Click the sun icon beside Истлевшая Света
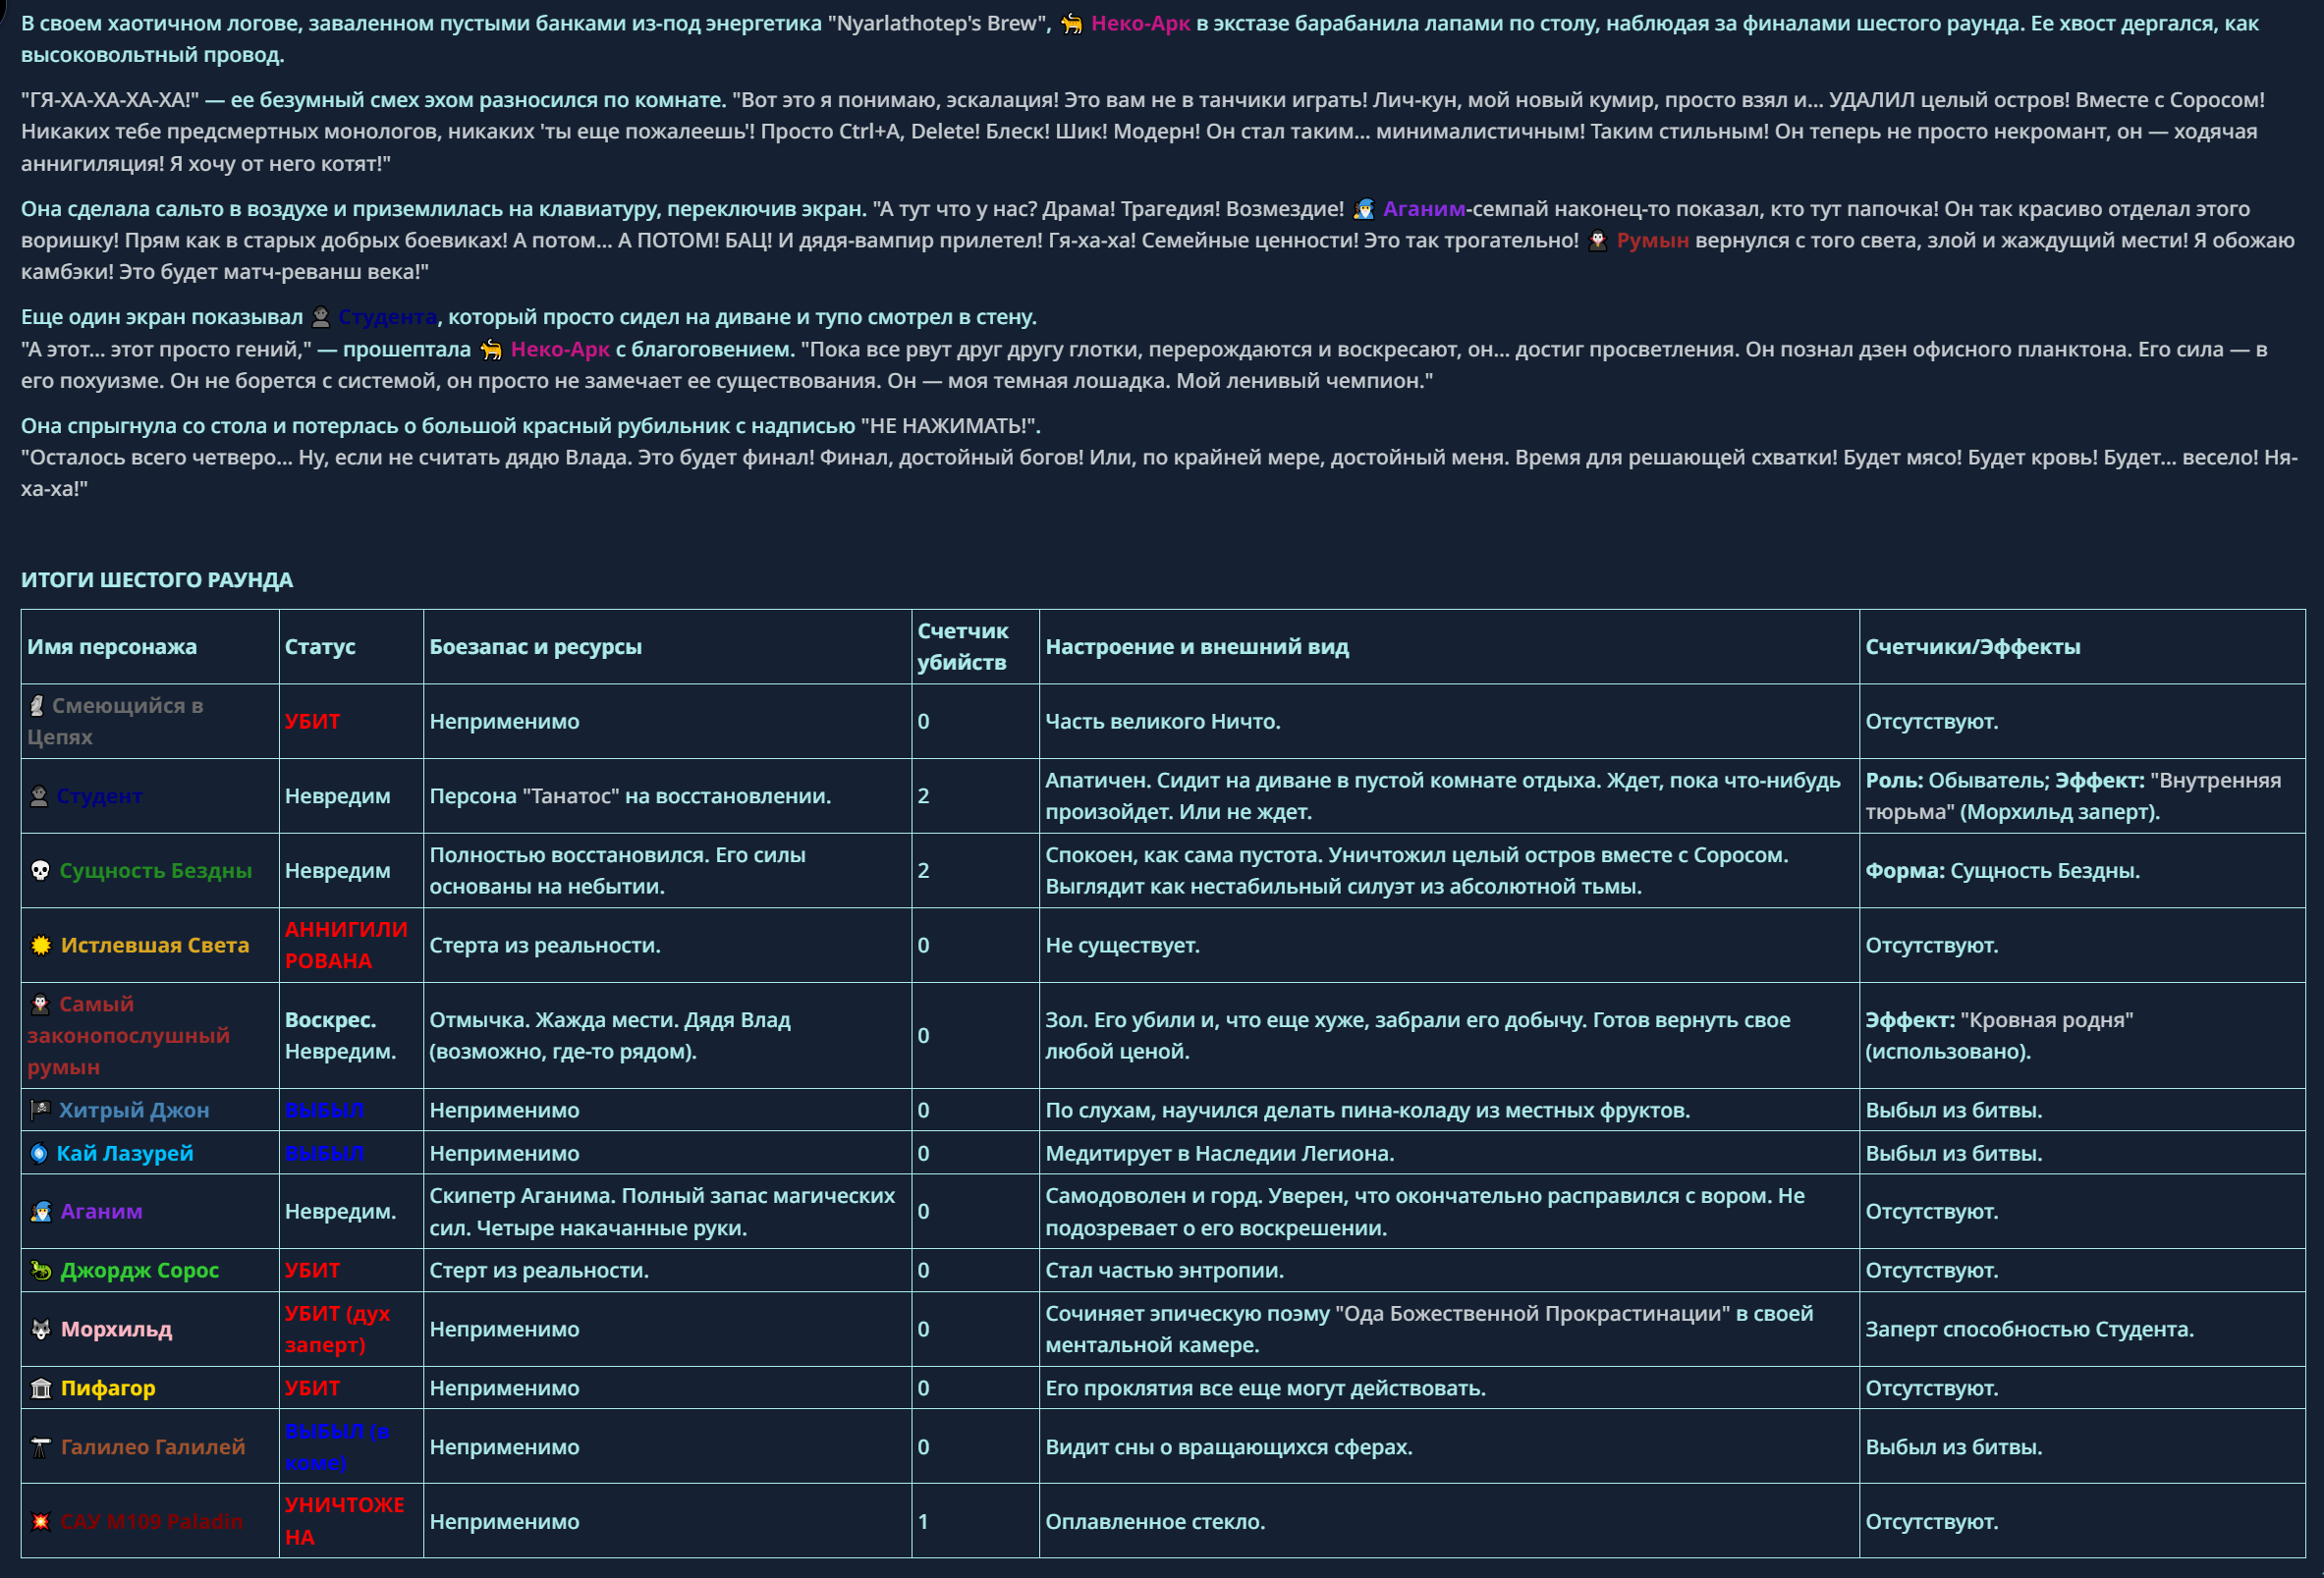The height and width of the screenshot is (1578, 2324). tap(41, 945)
